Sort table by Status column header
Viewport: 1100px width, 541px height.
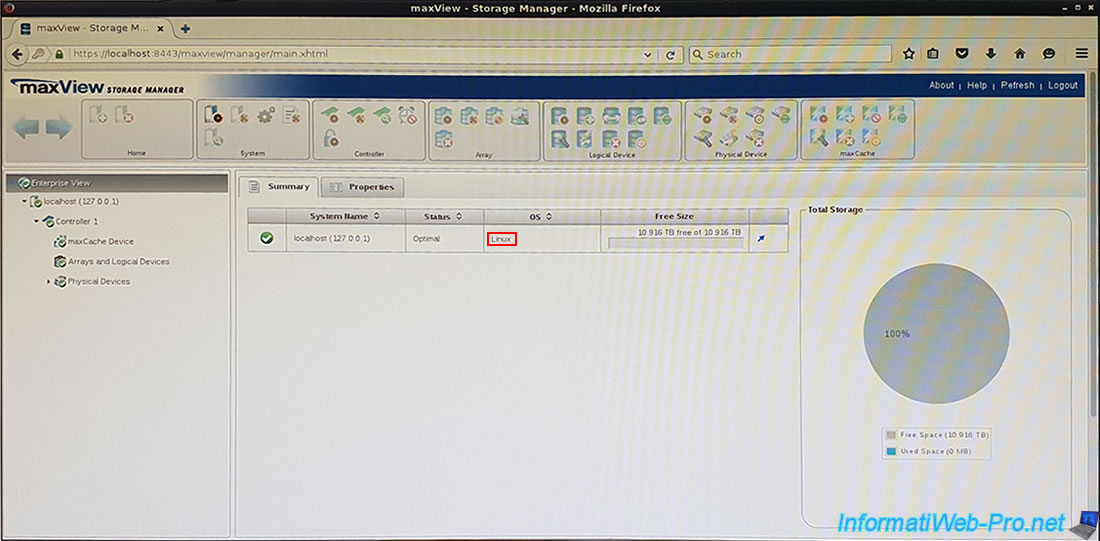pos(443,216)
